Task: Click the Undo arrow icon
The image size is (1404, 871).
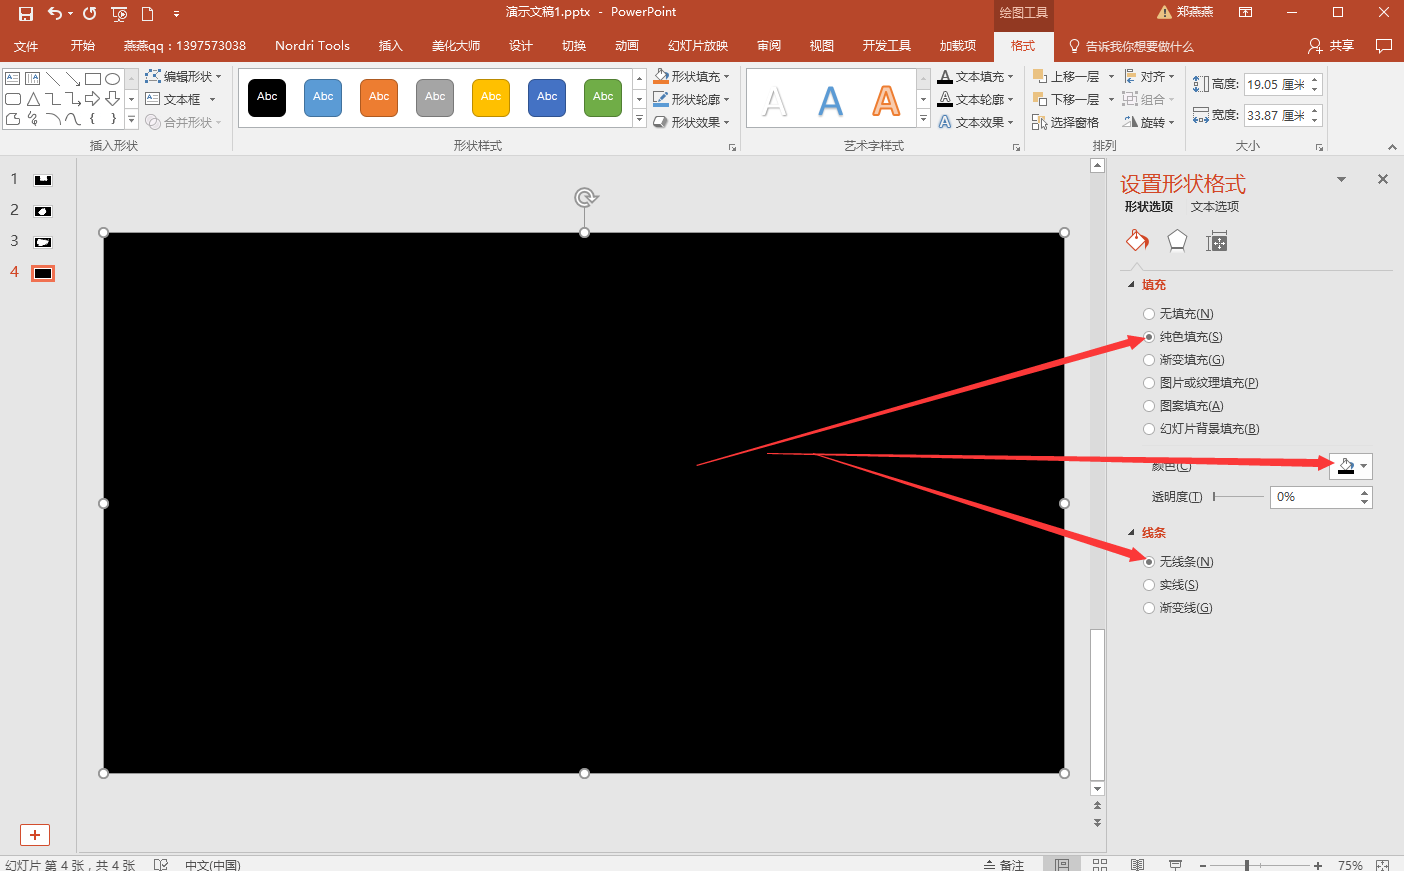Action: click(x=55, y=13)
